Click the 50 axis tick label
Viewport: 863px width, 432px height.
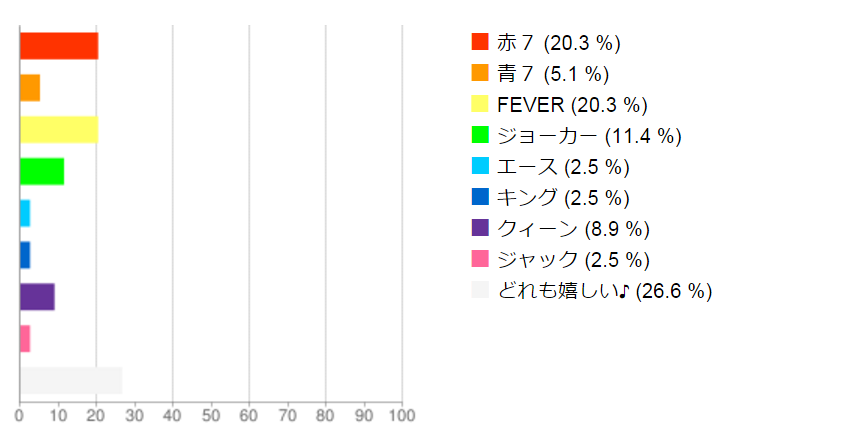click(211, 416)
